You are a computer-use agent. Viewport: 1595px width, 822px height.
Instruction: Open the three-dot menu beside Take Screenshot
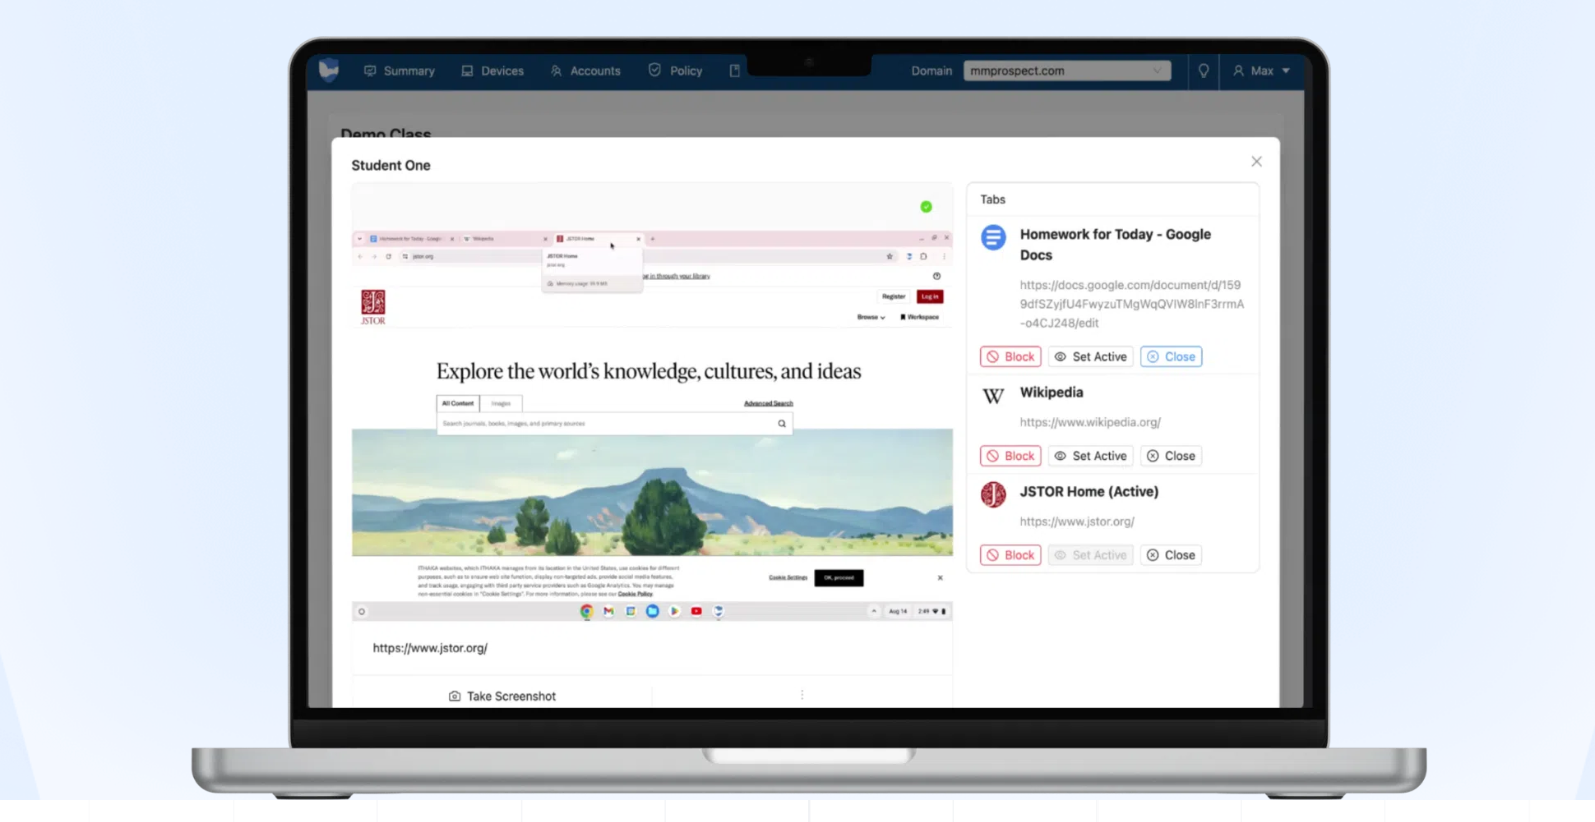[x=802, y=695]
